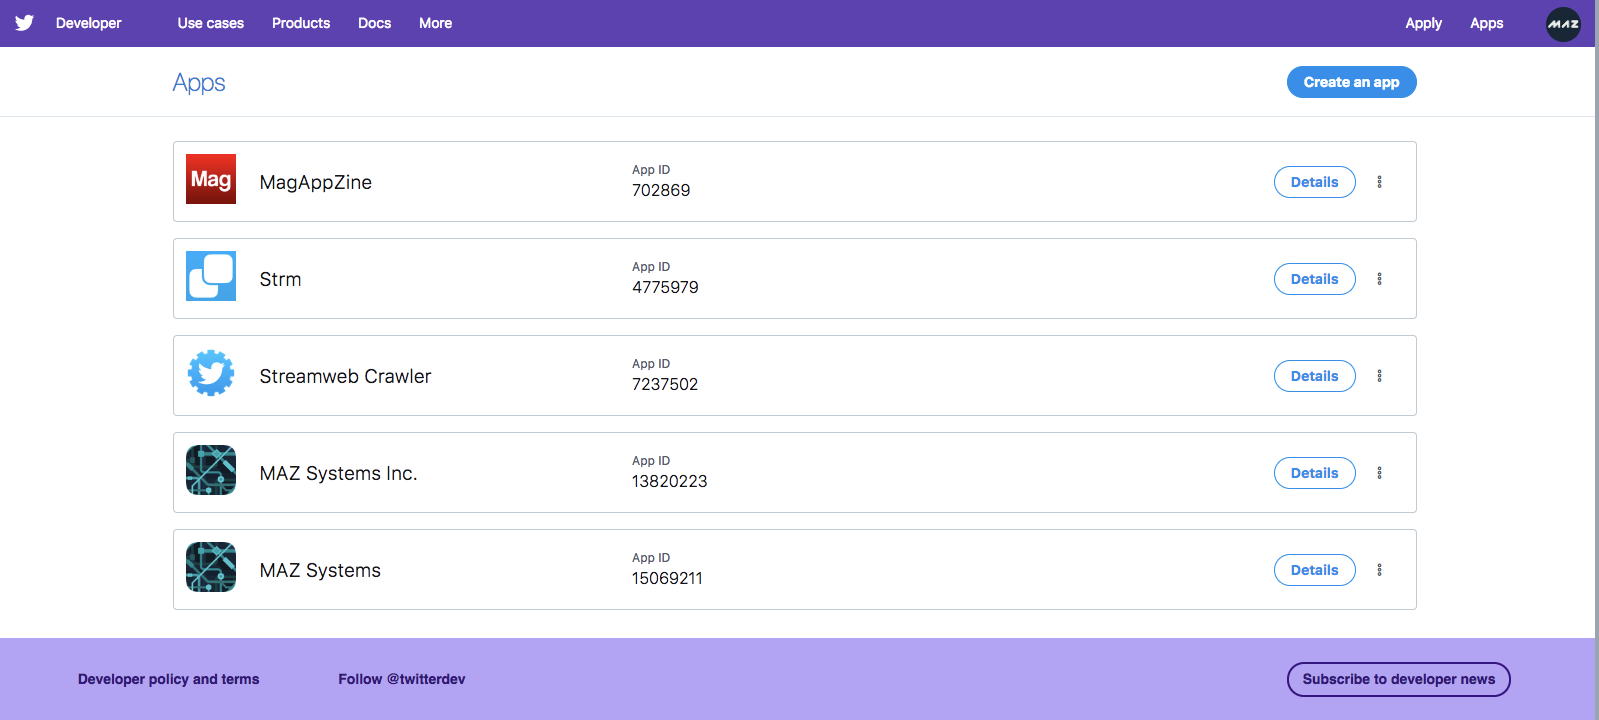Select App ID 15069211
The width and height of the screenshot is (1599, 720).
tap(667, 578)
